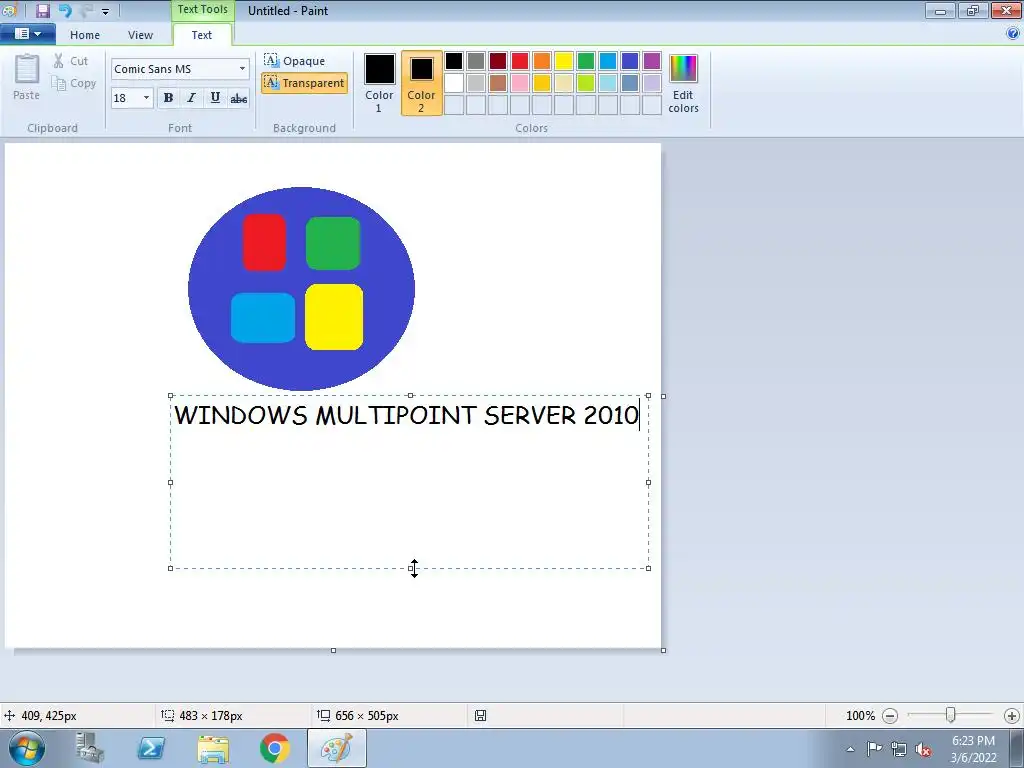Click the zoom in plus button
Screen dimensions: 1024x768
[x=1012, y=716]
